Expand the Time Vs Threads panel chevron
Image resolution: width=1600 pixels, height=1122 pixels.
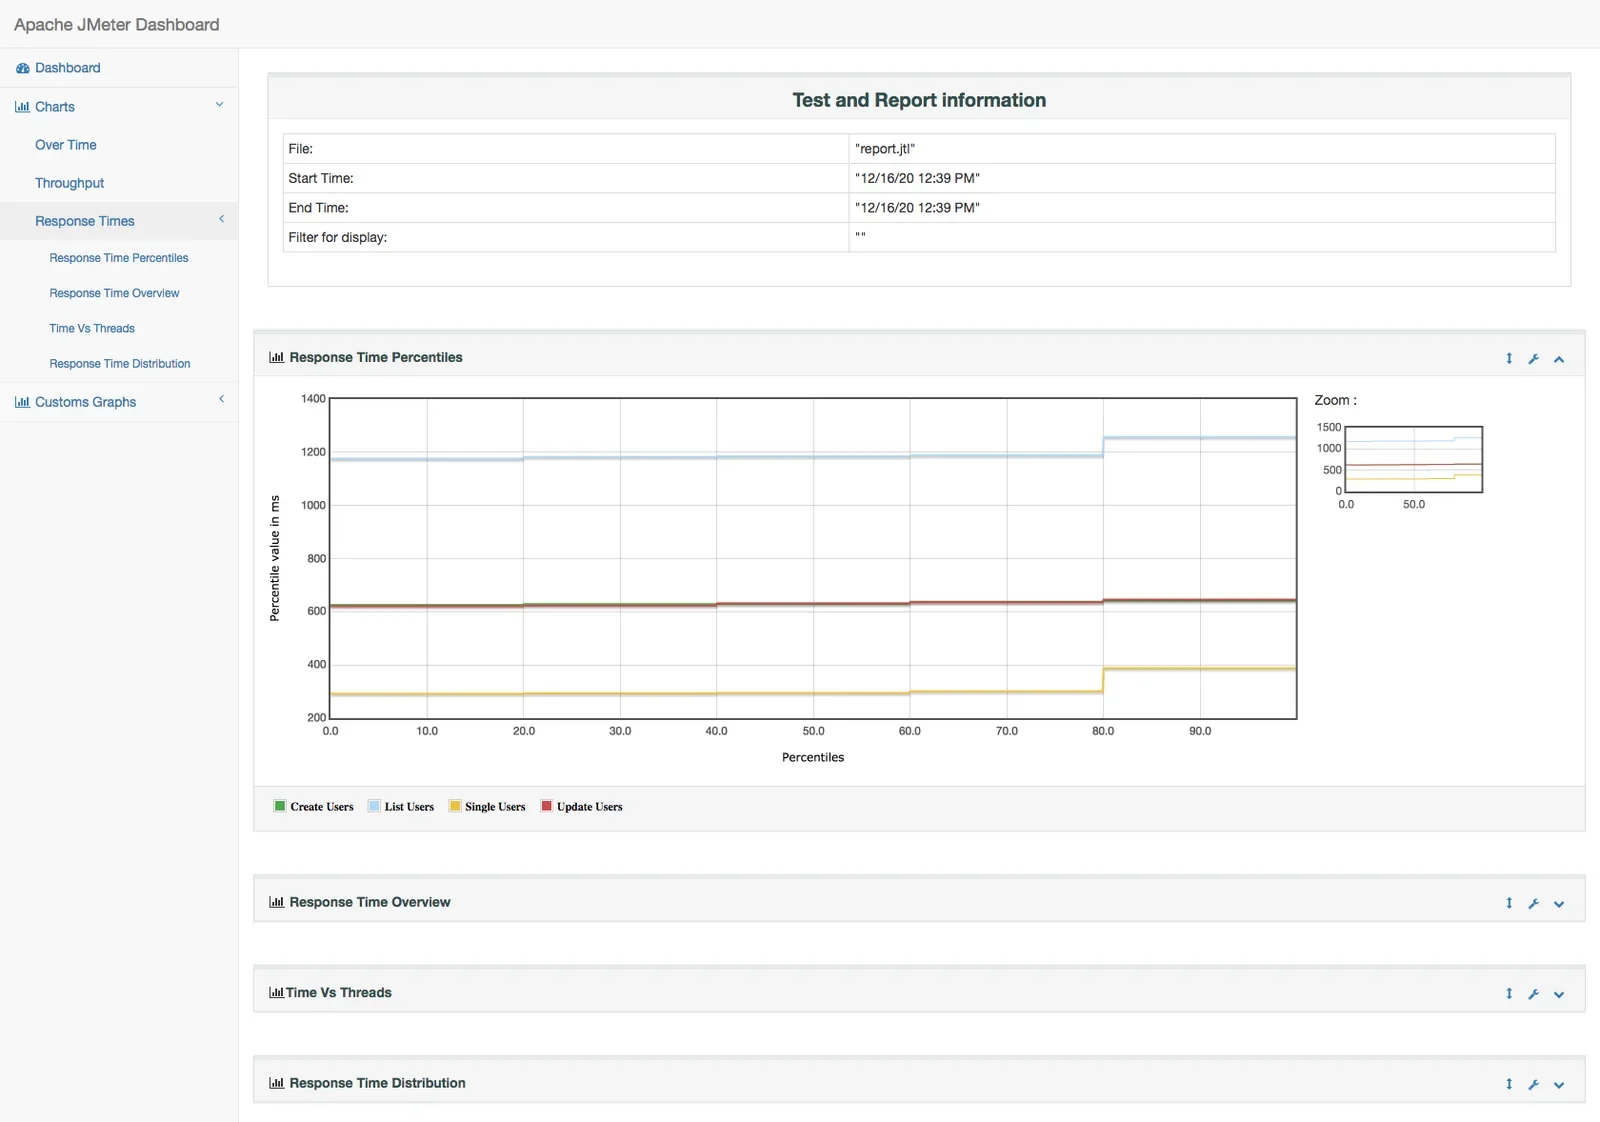(1559, 995)
